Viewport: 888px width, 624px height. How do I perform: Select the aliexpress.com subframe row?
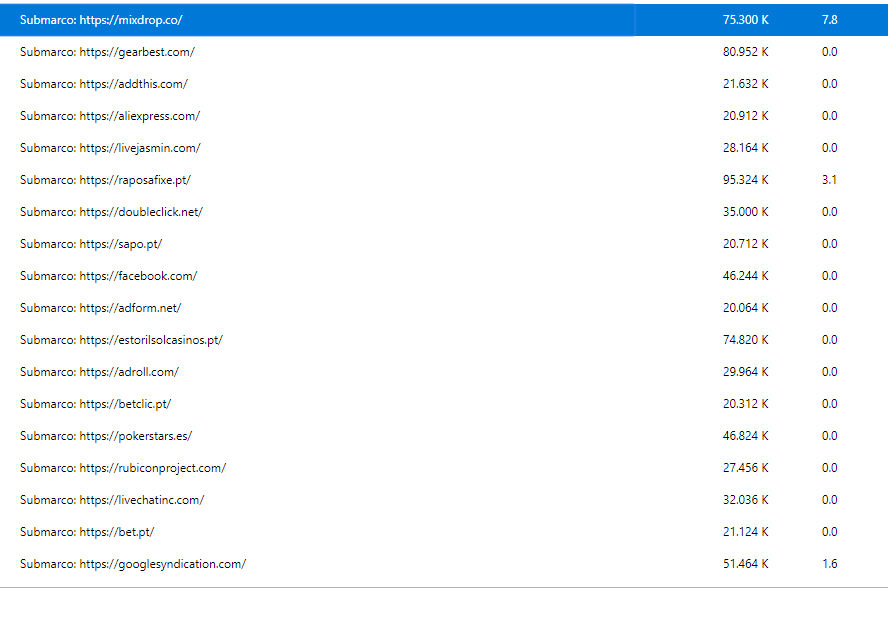(110, 116)
